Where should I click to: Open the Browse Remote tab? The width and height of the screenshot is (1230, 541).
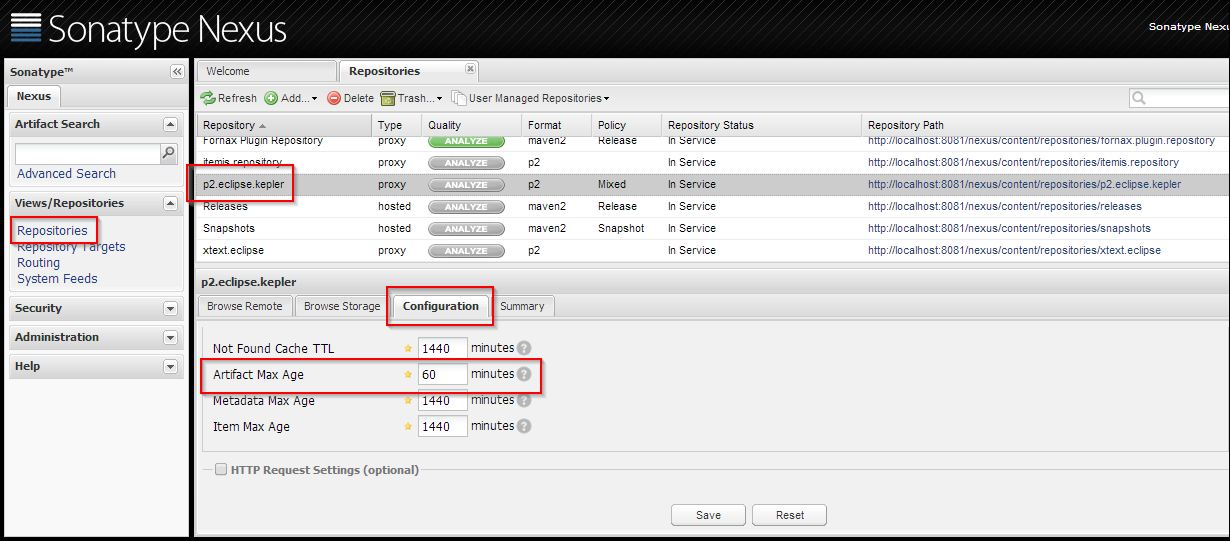coord(246,306)
